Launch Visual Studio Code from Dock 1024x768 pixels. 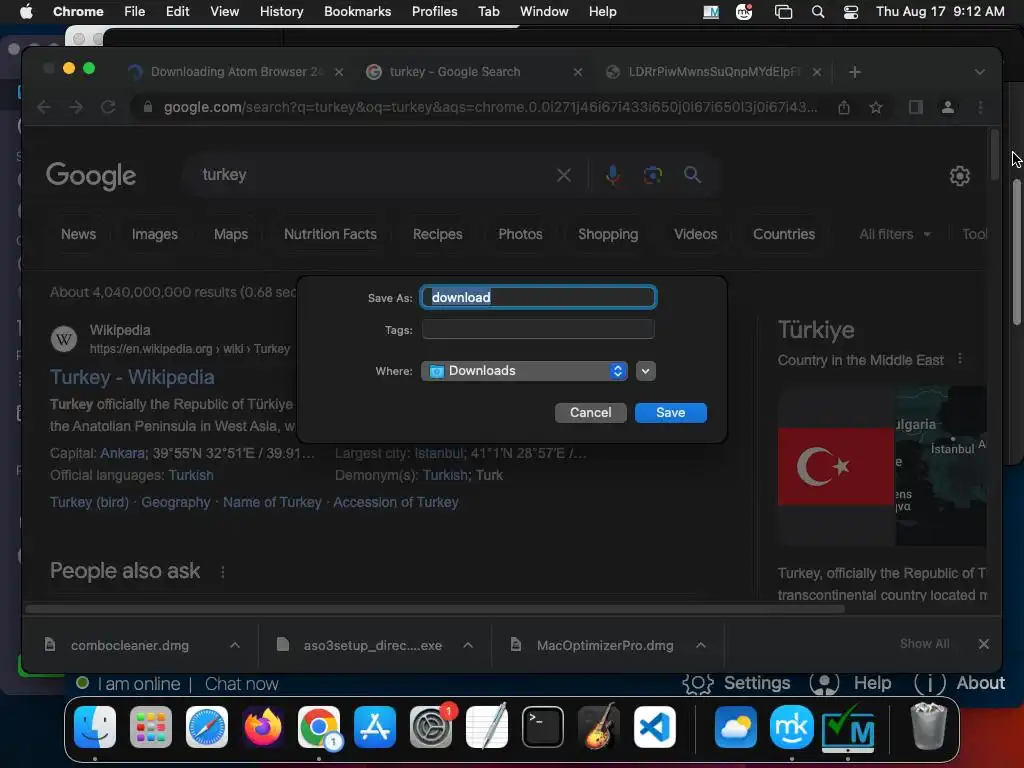pos(655,727)
